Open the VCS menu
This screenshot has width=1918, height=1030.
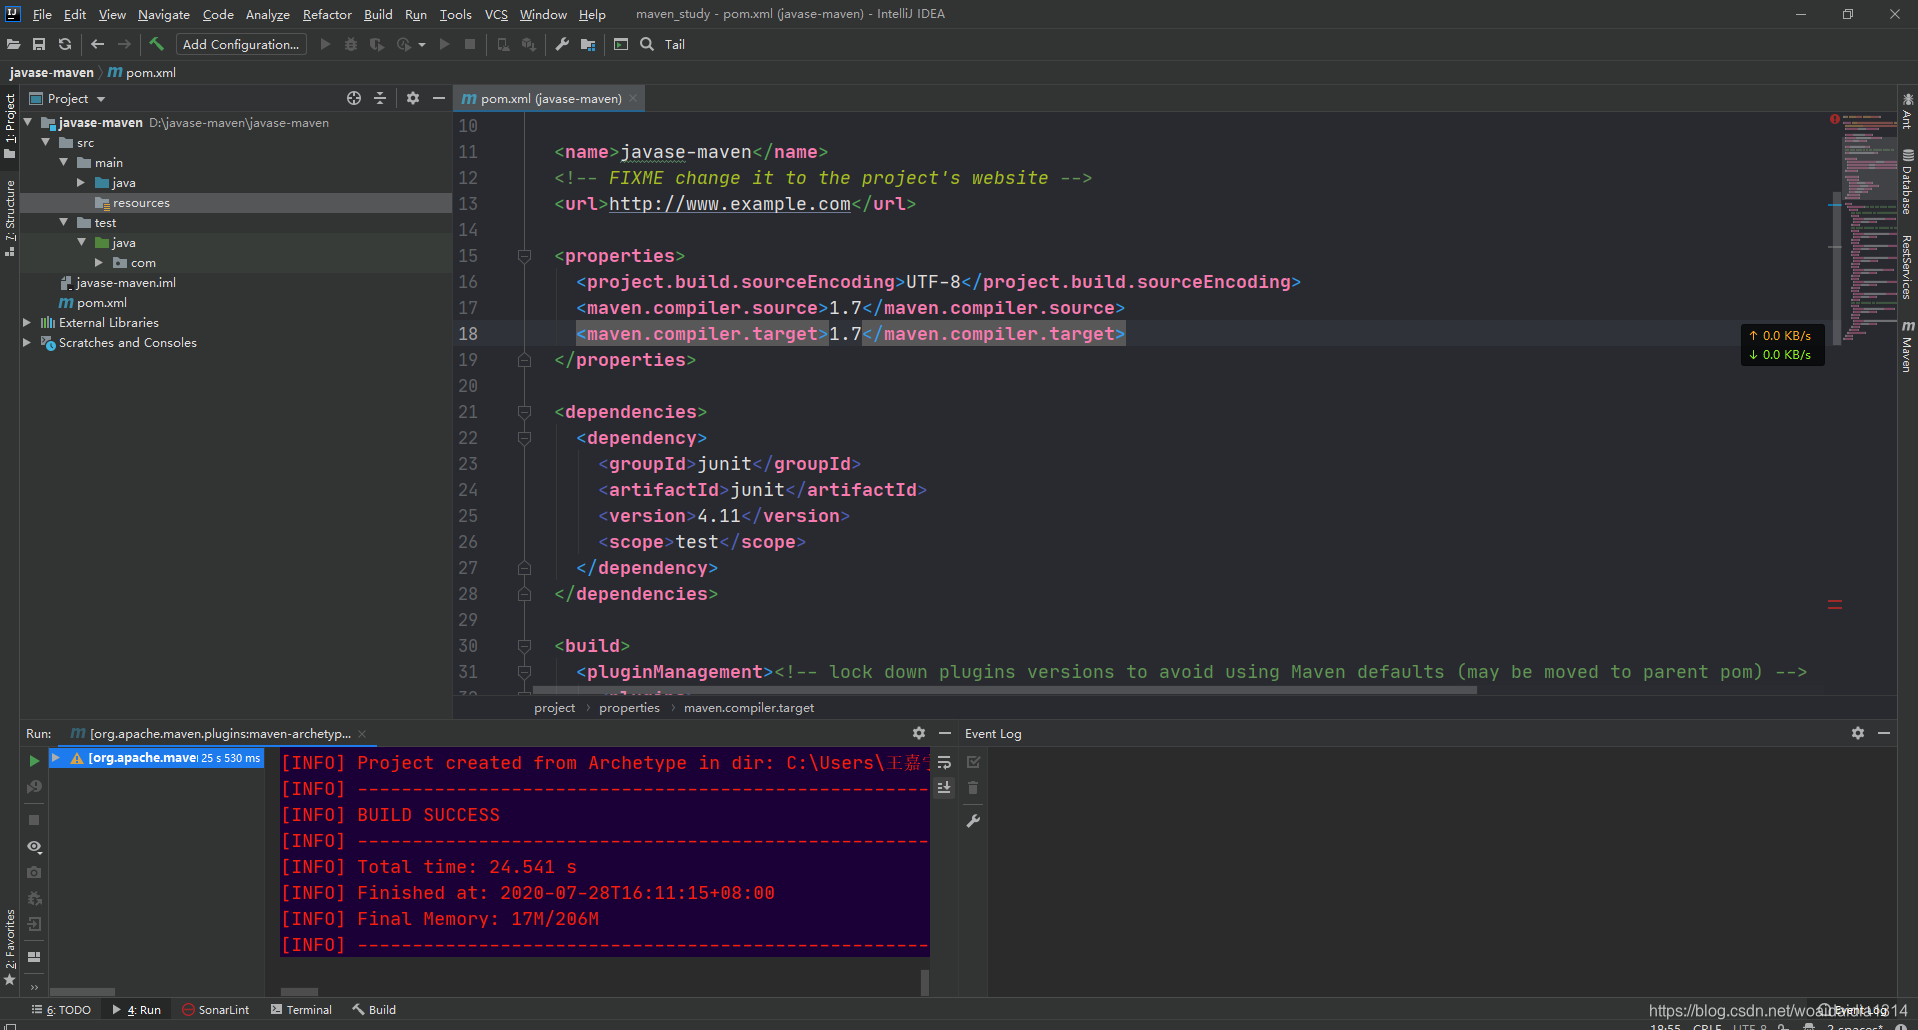coord(496,14)
